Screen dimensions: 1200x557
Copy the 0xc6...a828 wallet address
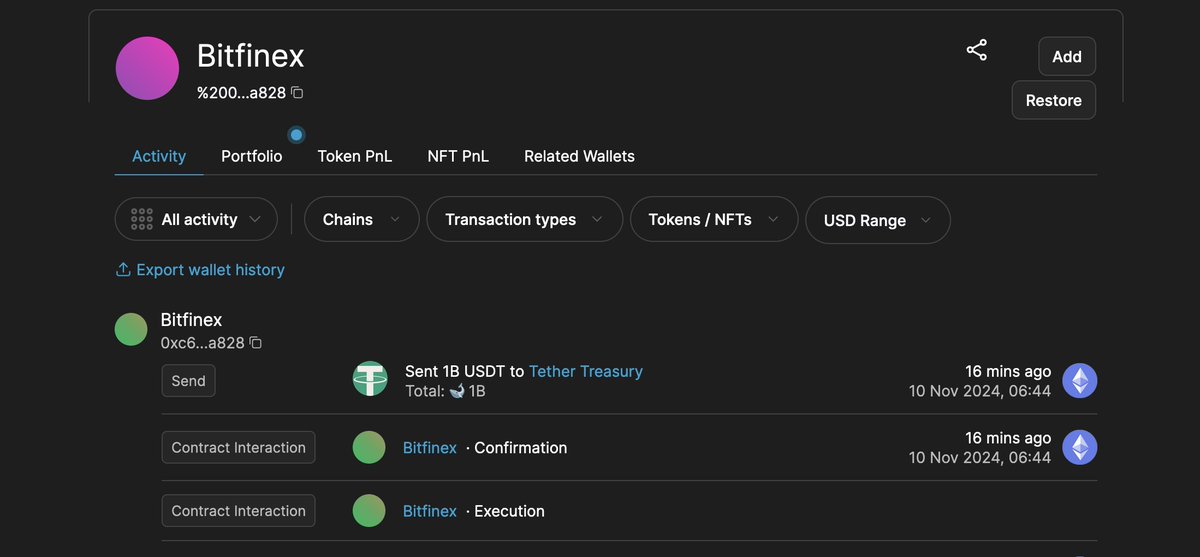pyautogui.click(x=255, y=343)
